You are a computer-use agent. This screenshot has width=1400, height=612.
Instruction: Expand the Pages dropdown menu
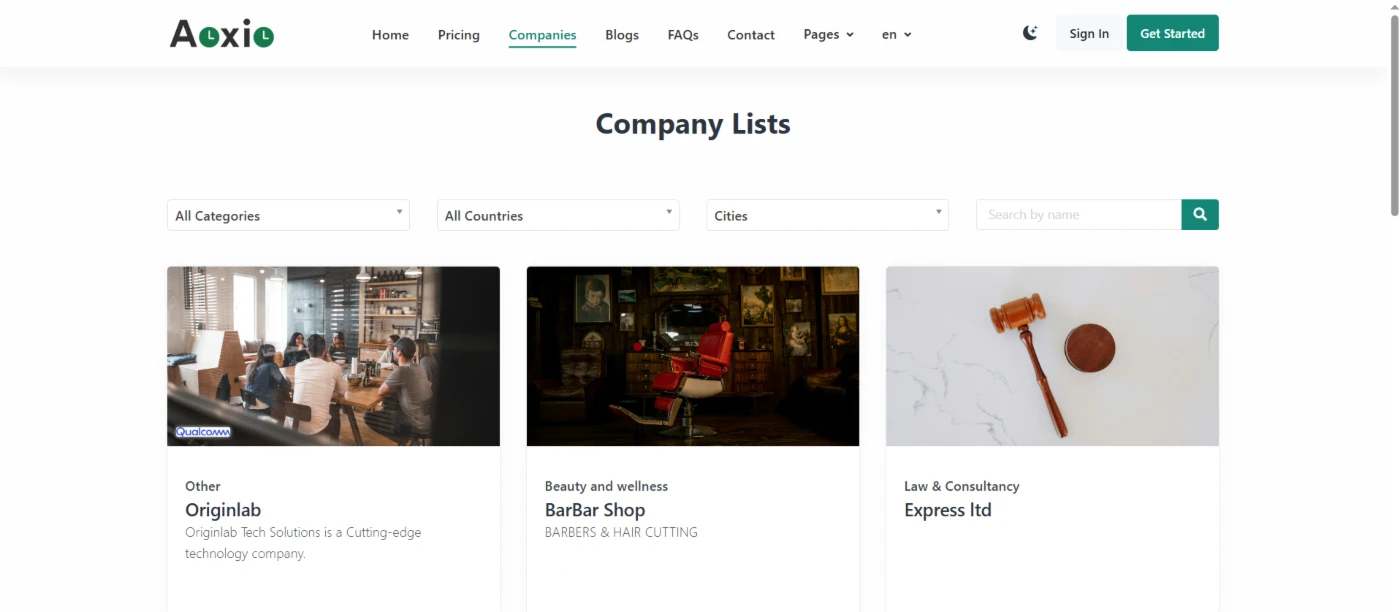tap(829, 34)
